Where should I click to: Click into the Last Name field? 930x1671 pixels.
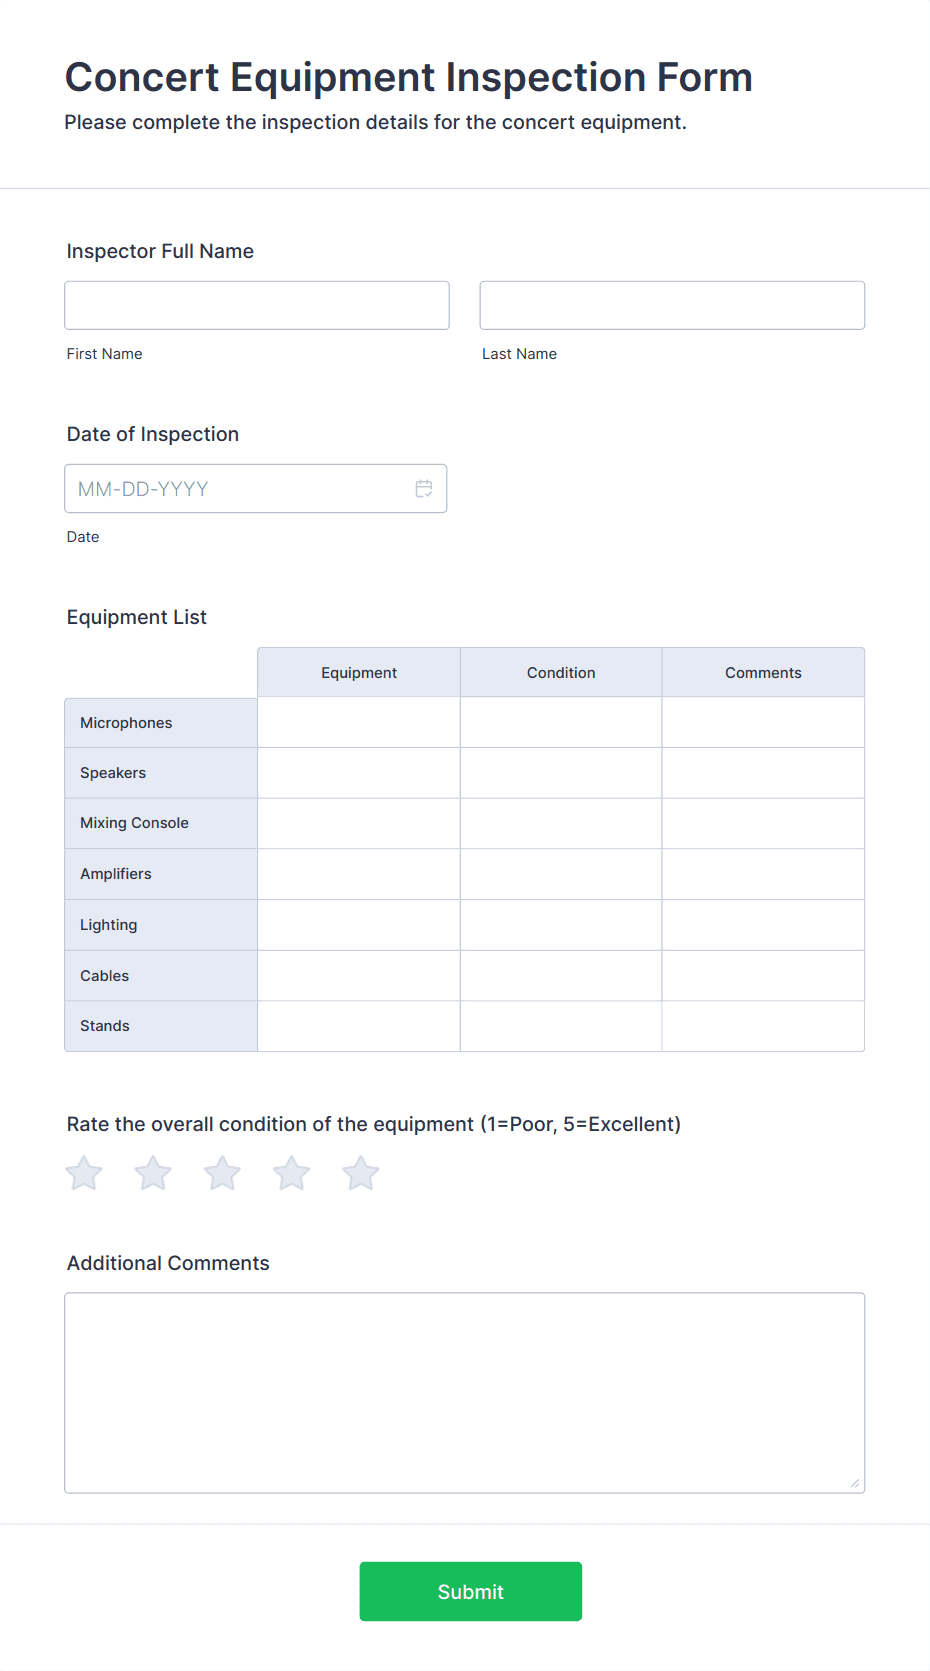(x=672, y=305)
